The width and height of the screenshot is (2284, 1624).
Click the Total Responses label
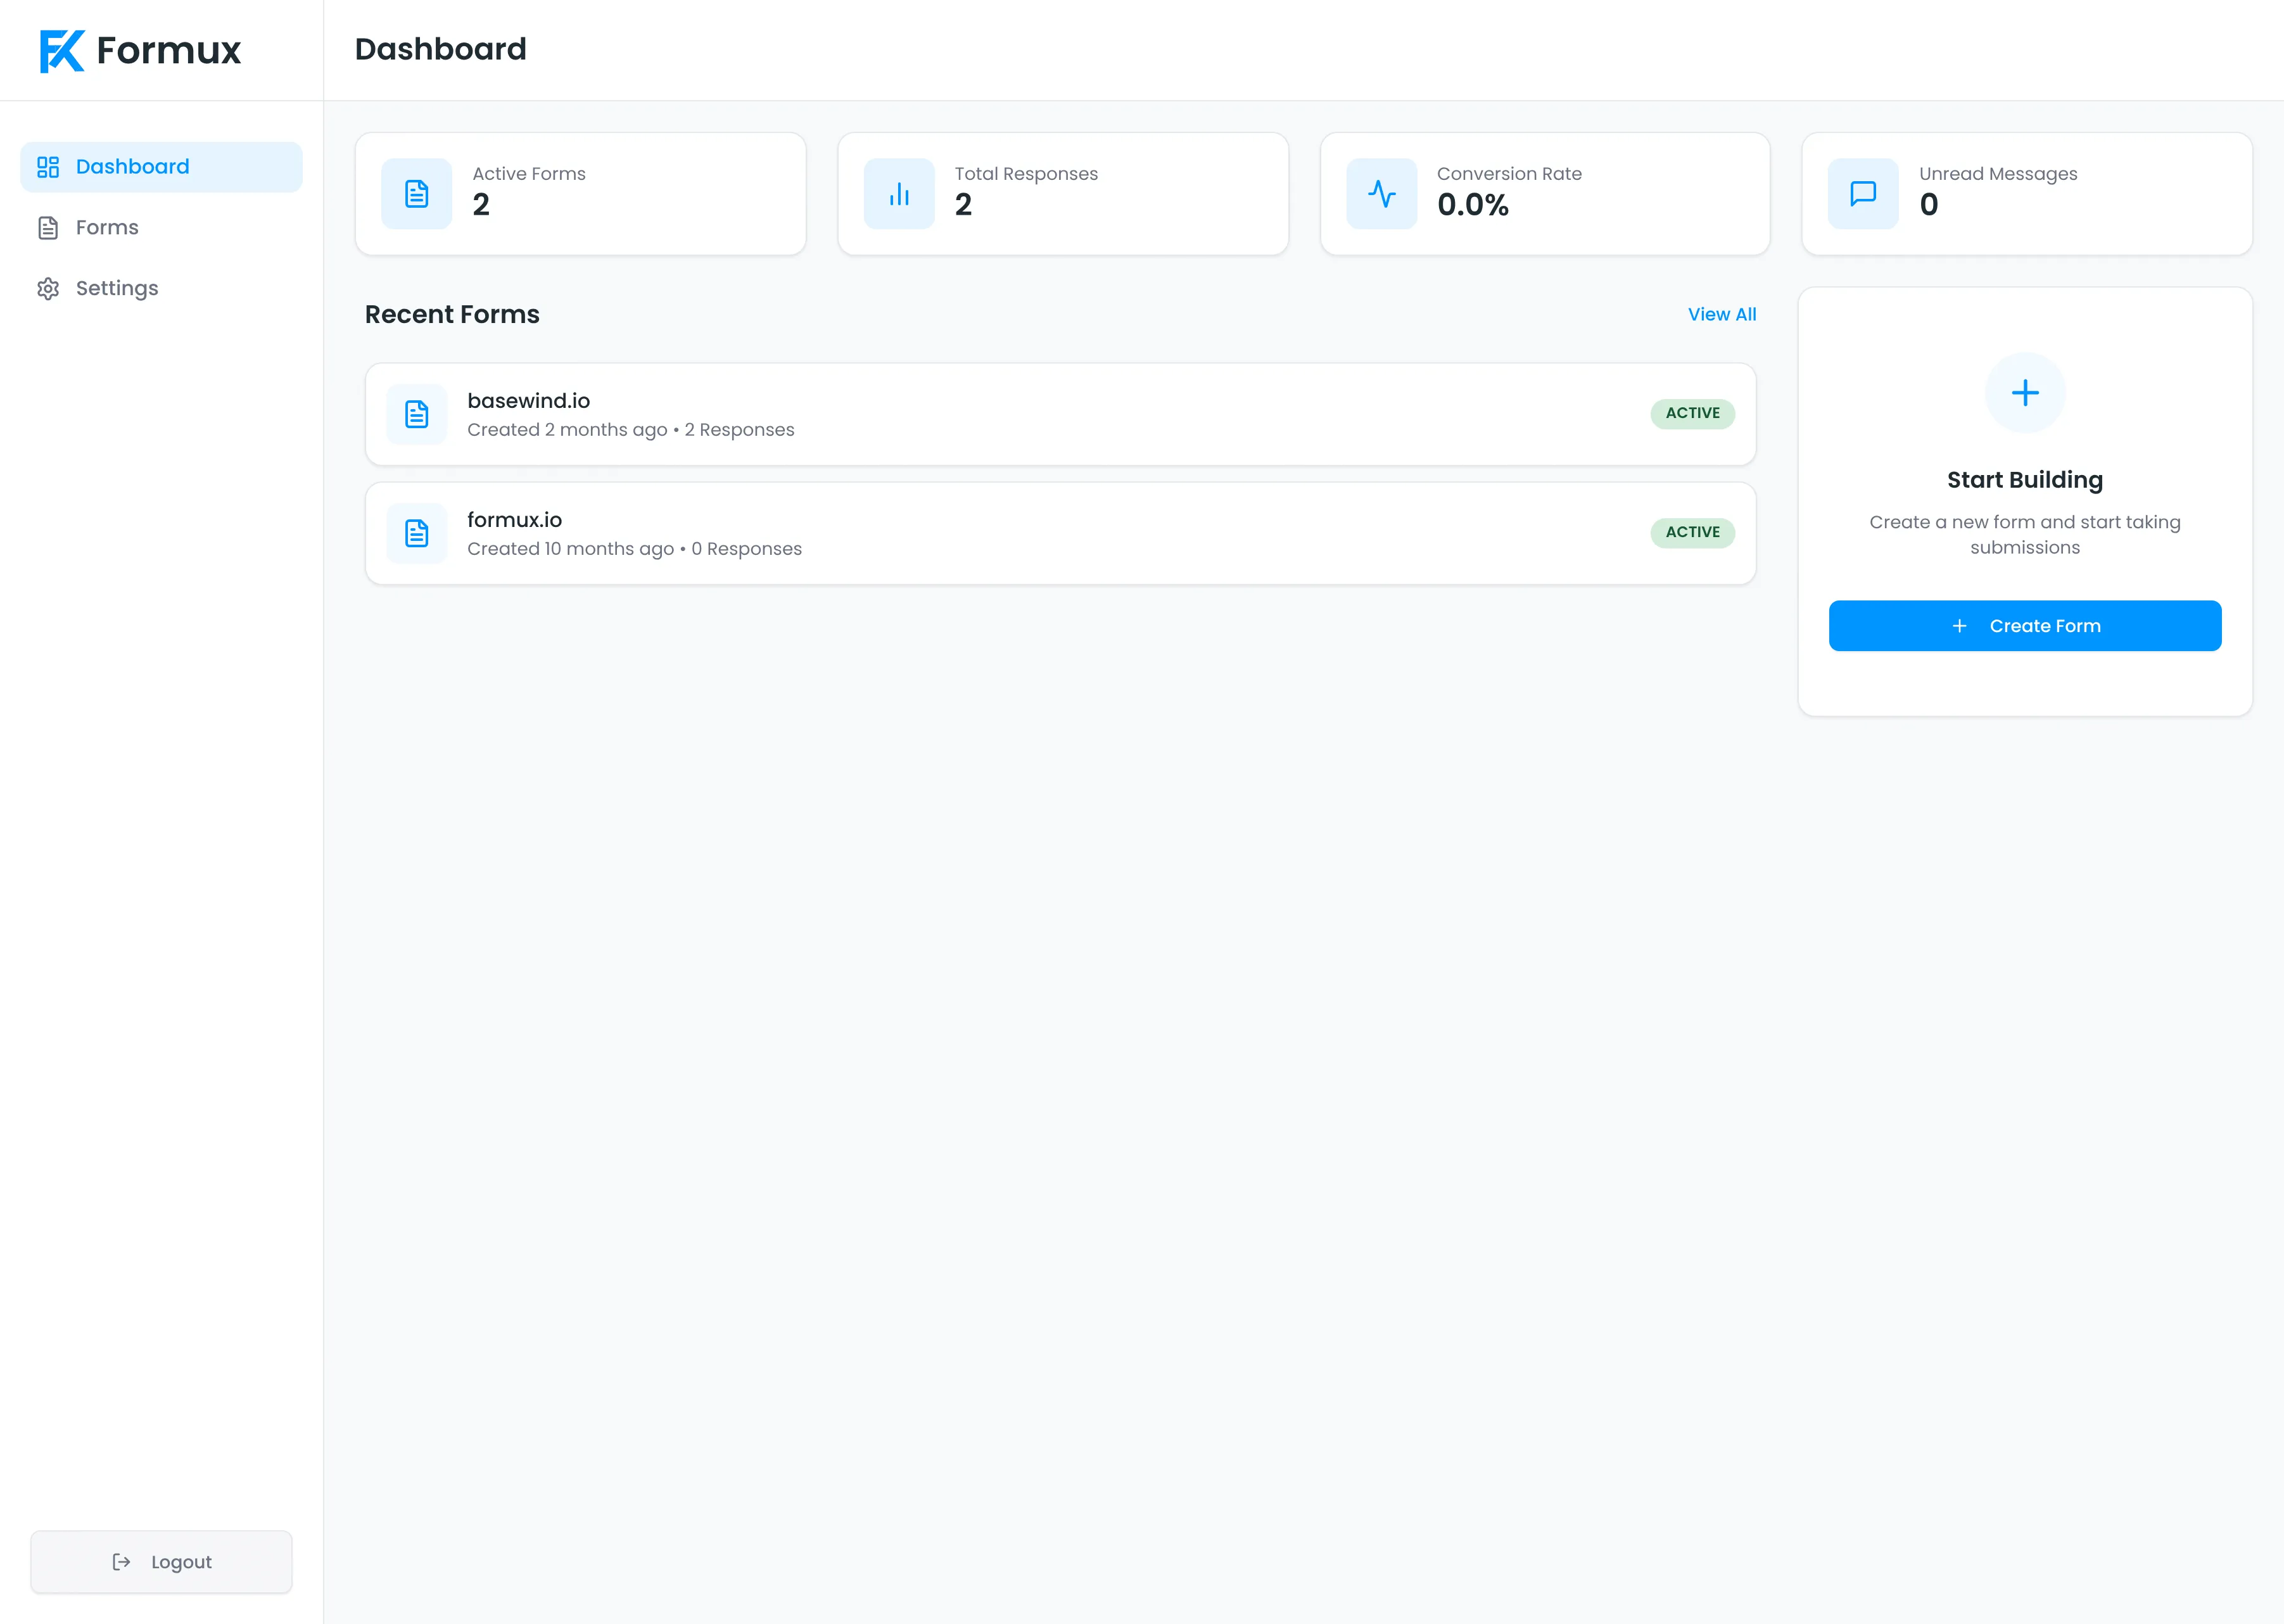[x=1025, y=174]
